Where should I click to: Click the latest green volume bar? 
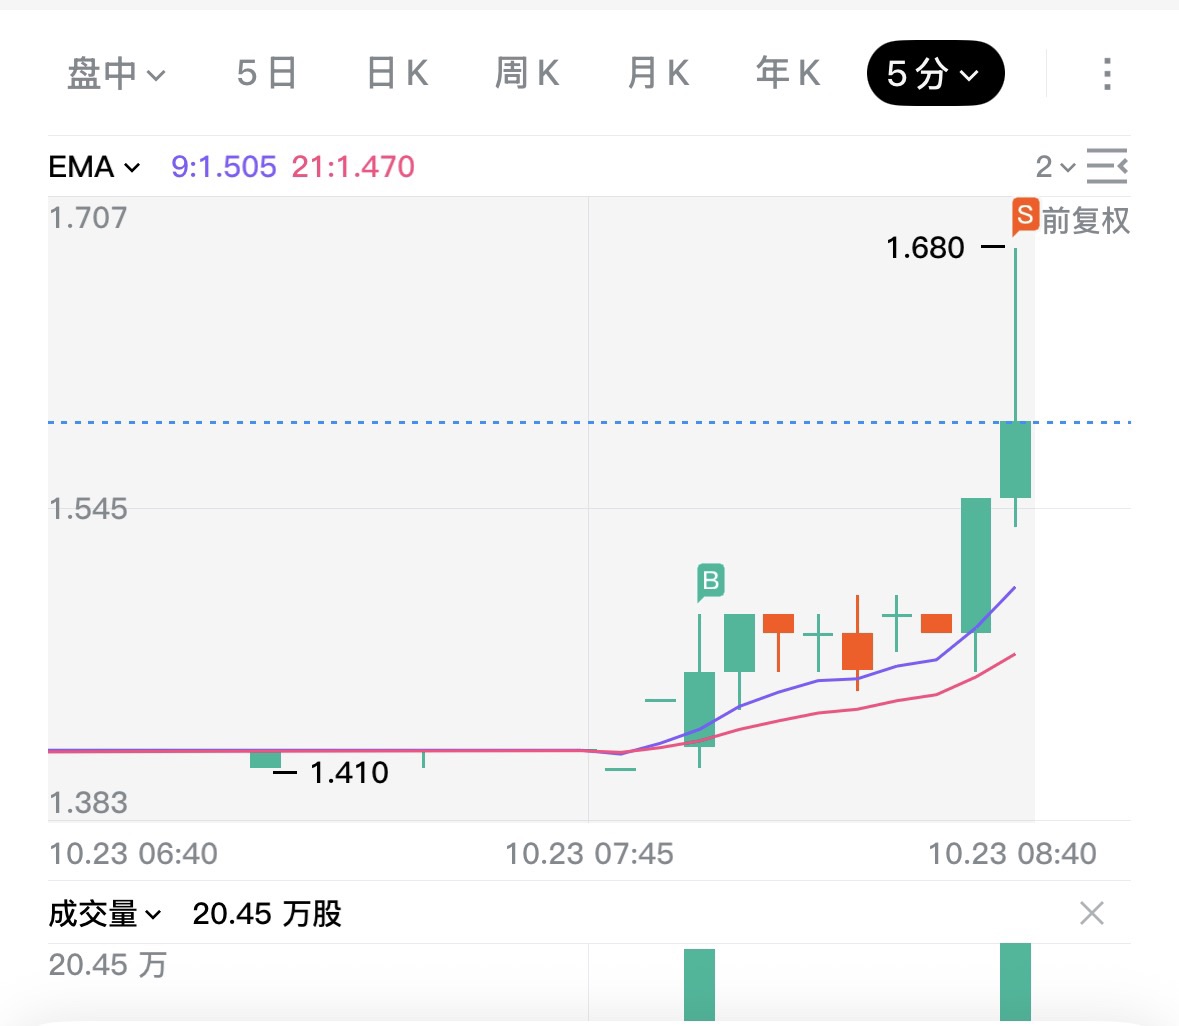pos(1015,982)
